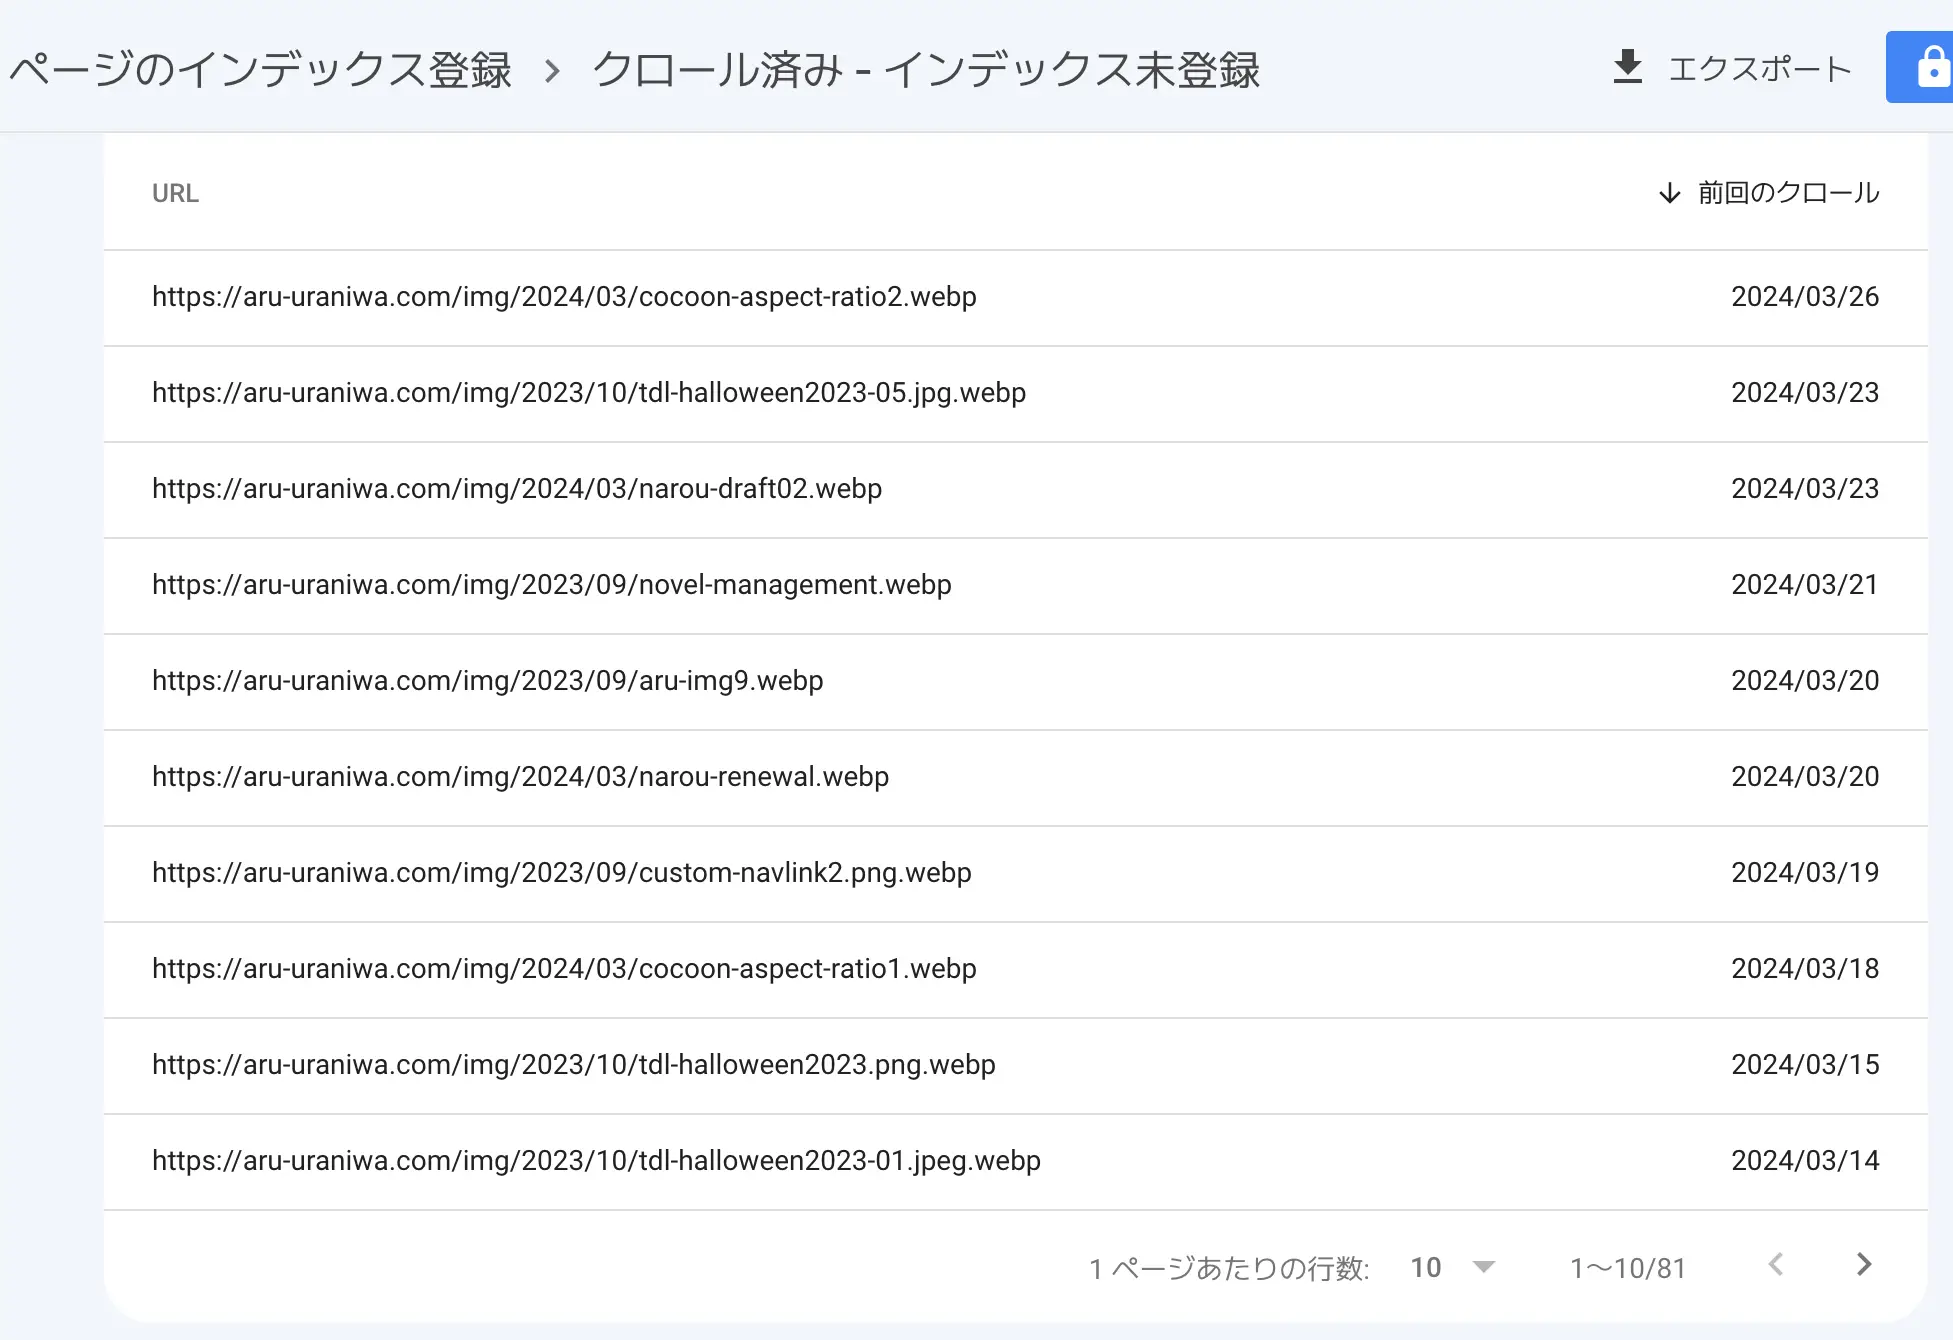Image resolution: width=1953 pixels, height=1340 pixels.
Task: Select the aru-img9.webp URL row
Action: (1015, 682)
